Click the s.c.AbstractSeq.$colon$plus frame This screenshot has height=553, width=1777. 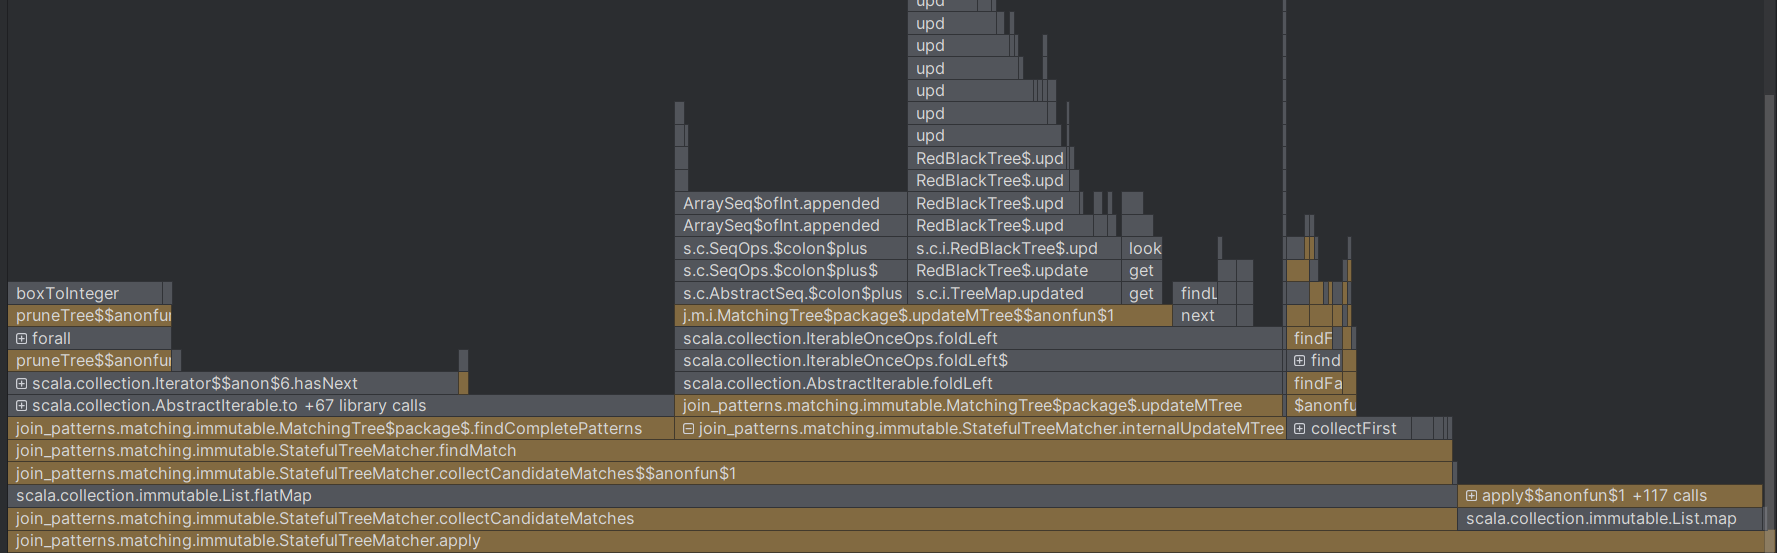tap(790, 294)
